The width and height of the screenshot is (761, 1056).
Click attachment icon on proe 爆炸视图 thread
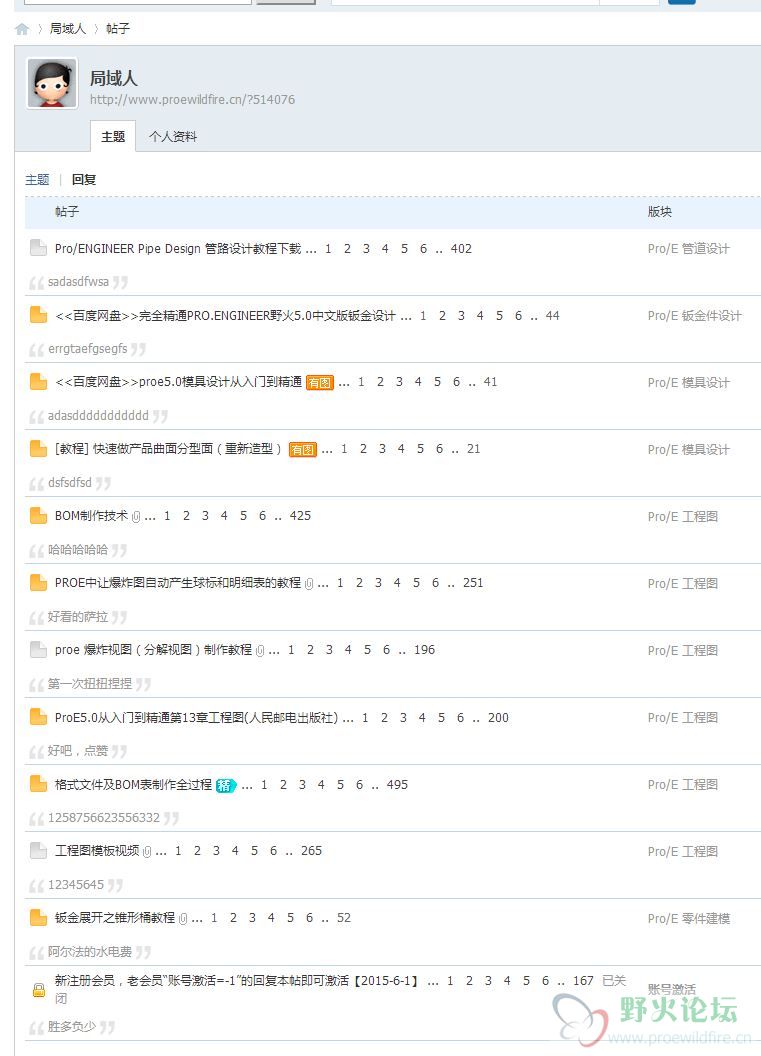click(260, 651)
